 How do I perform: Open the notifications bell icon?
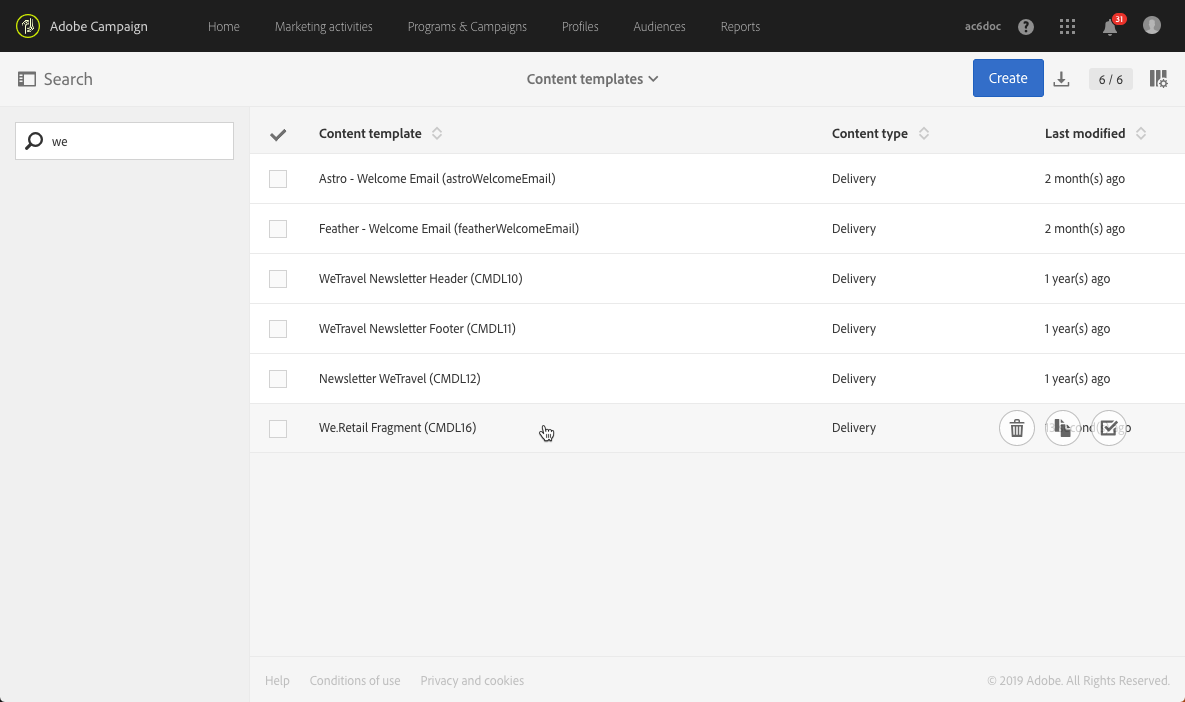point(1109,27)
